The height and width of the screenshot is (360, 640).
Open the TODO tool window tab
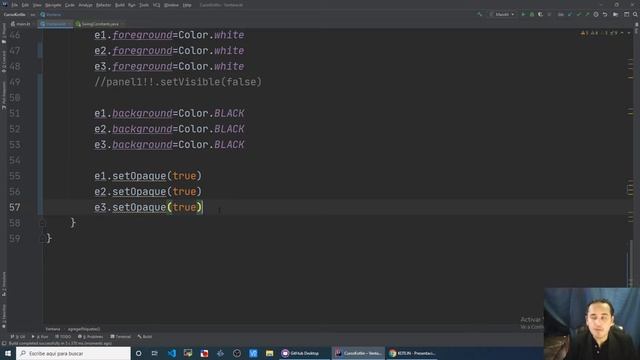(x=63, y=336)
